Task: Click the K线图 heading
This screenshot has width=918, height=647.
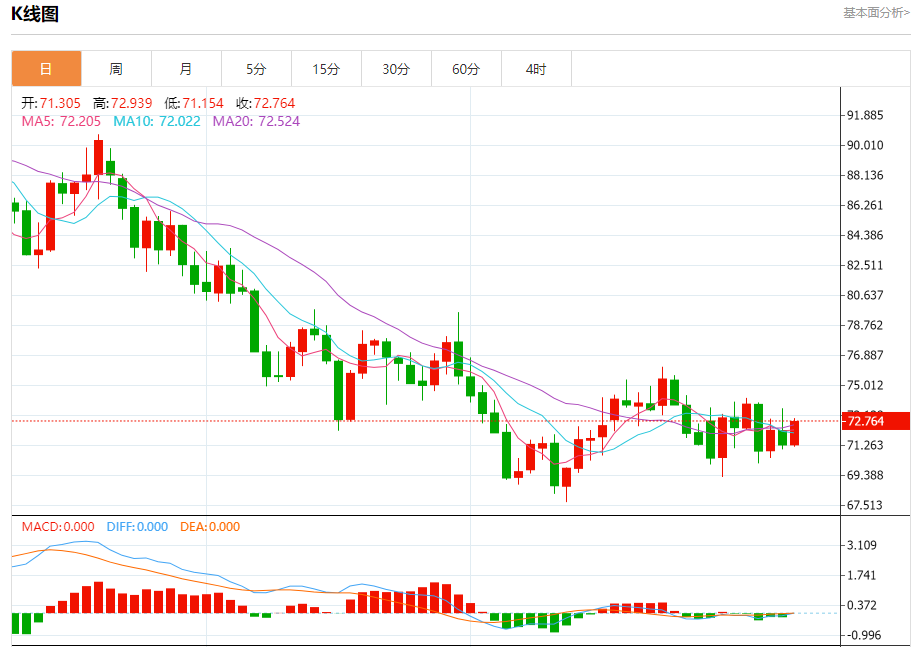Action: coord(35,13)
